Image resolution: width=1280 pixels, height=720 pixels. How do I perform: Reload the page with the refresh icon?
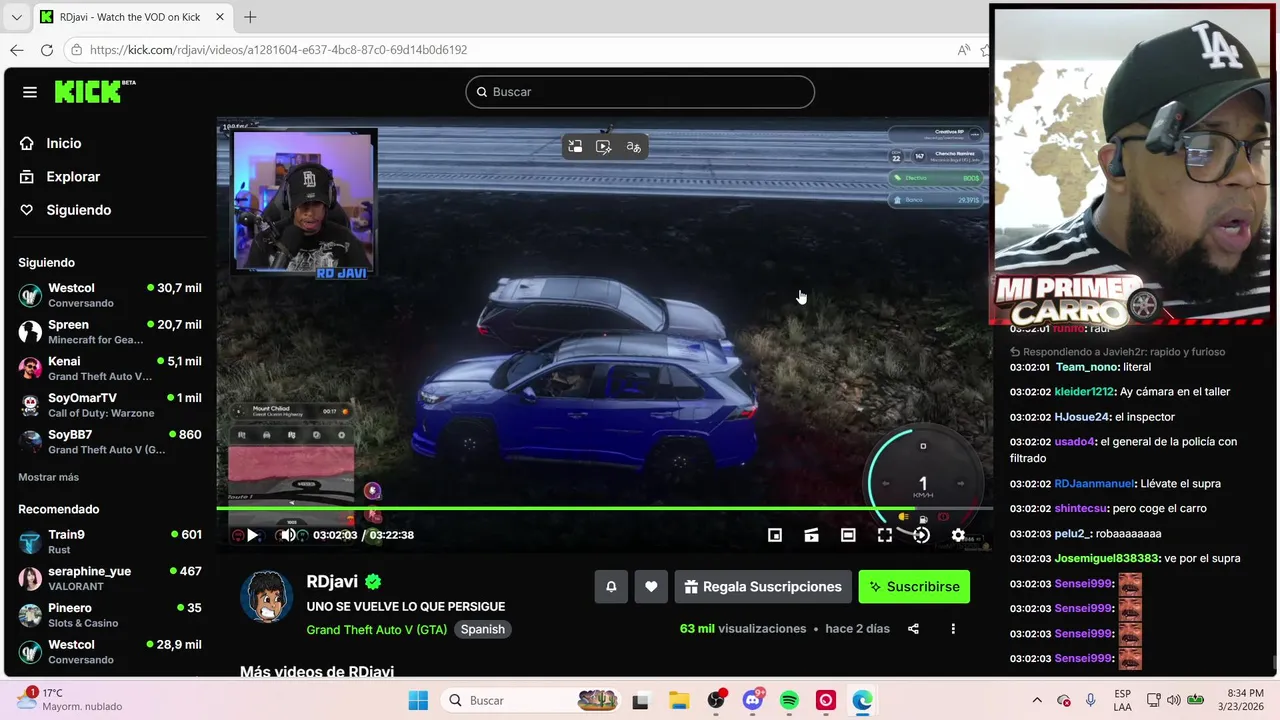47,50
